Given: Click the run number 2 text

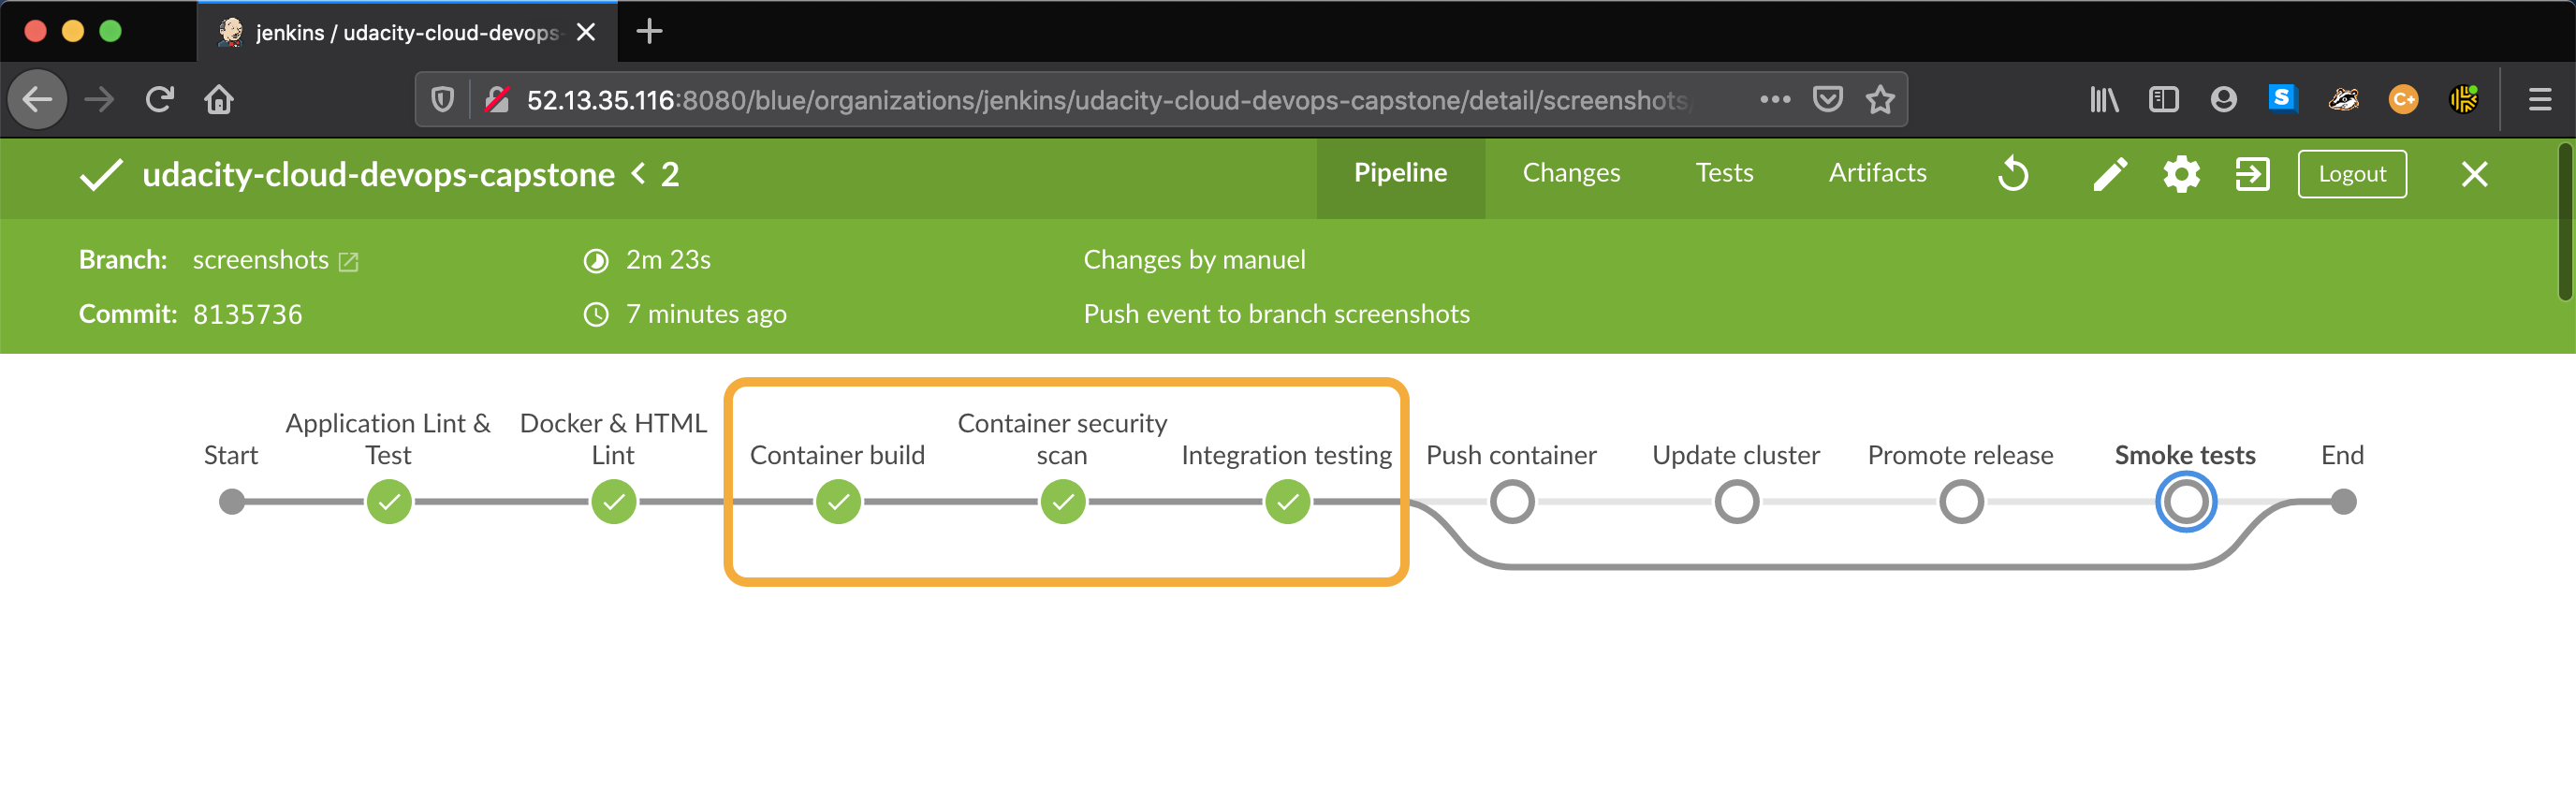Looking at the screenshot, I should pyautogui.click(x=670, y=175).
